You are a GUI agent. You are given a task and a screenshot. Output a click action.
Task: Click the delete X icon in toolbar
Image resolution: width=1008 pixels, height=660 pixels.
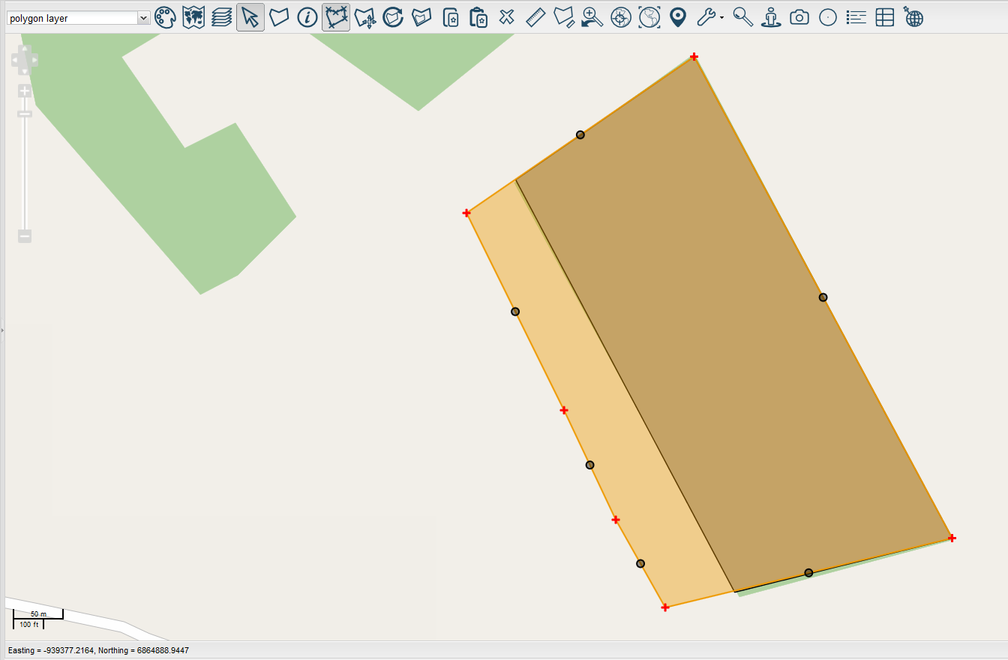coord(507,17)
